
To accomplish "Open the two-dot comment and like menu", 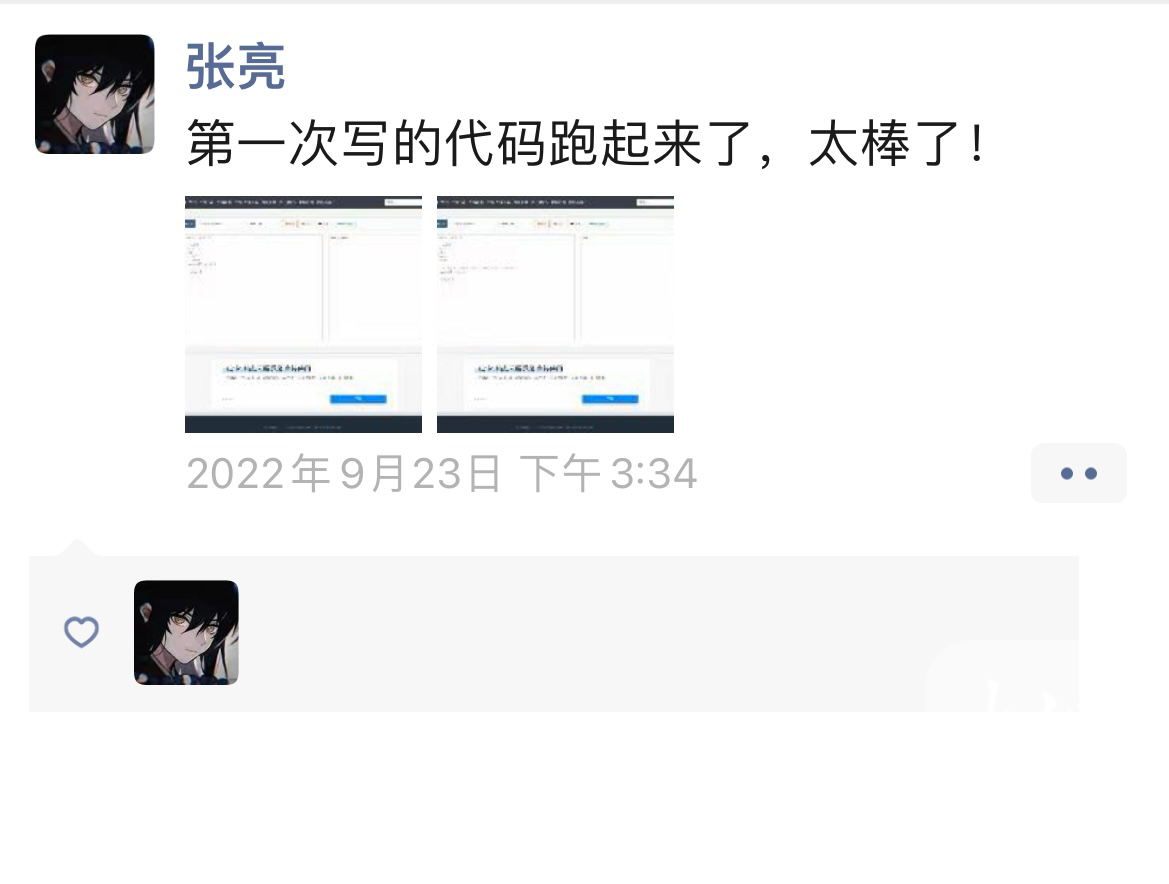I will tap(1078, 473).
